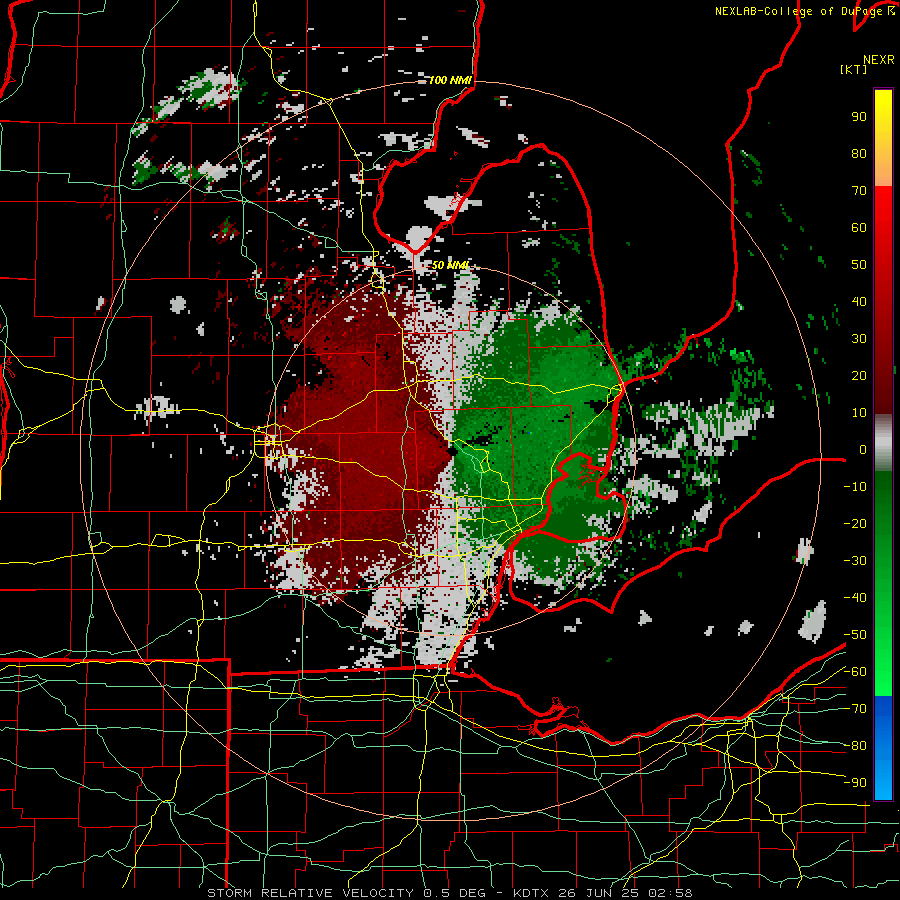The height and width of the screenshot is (900, 900).
Task: Click the 02:58 timestamp
Action: (x=670, y=893)
